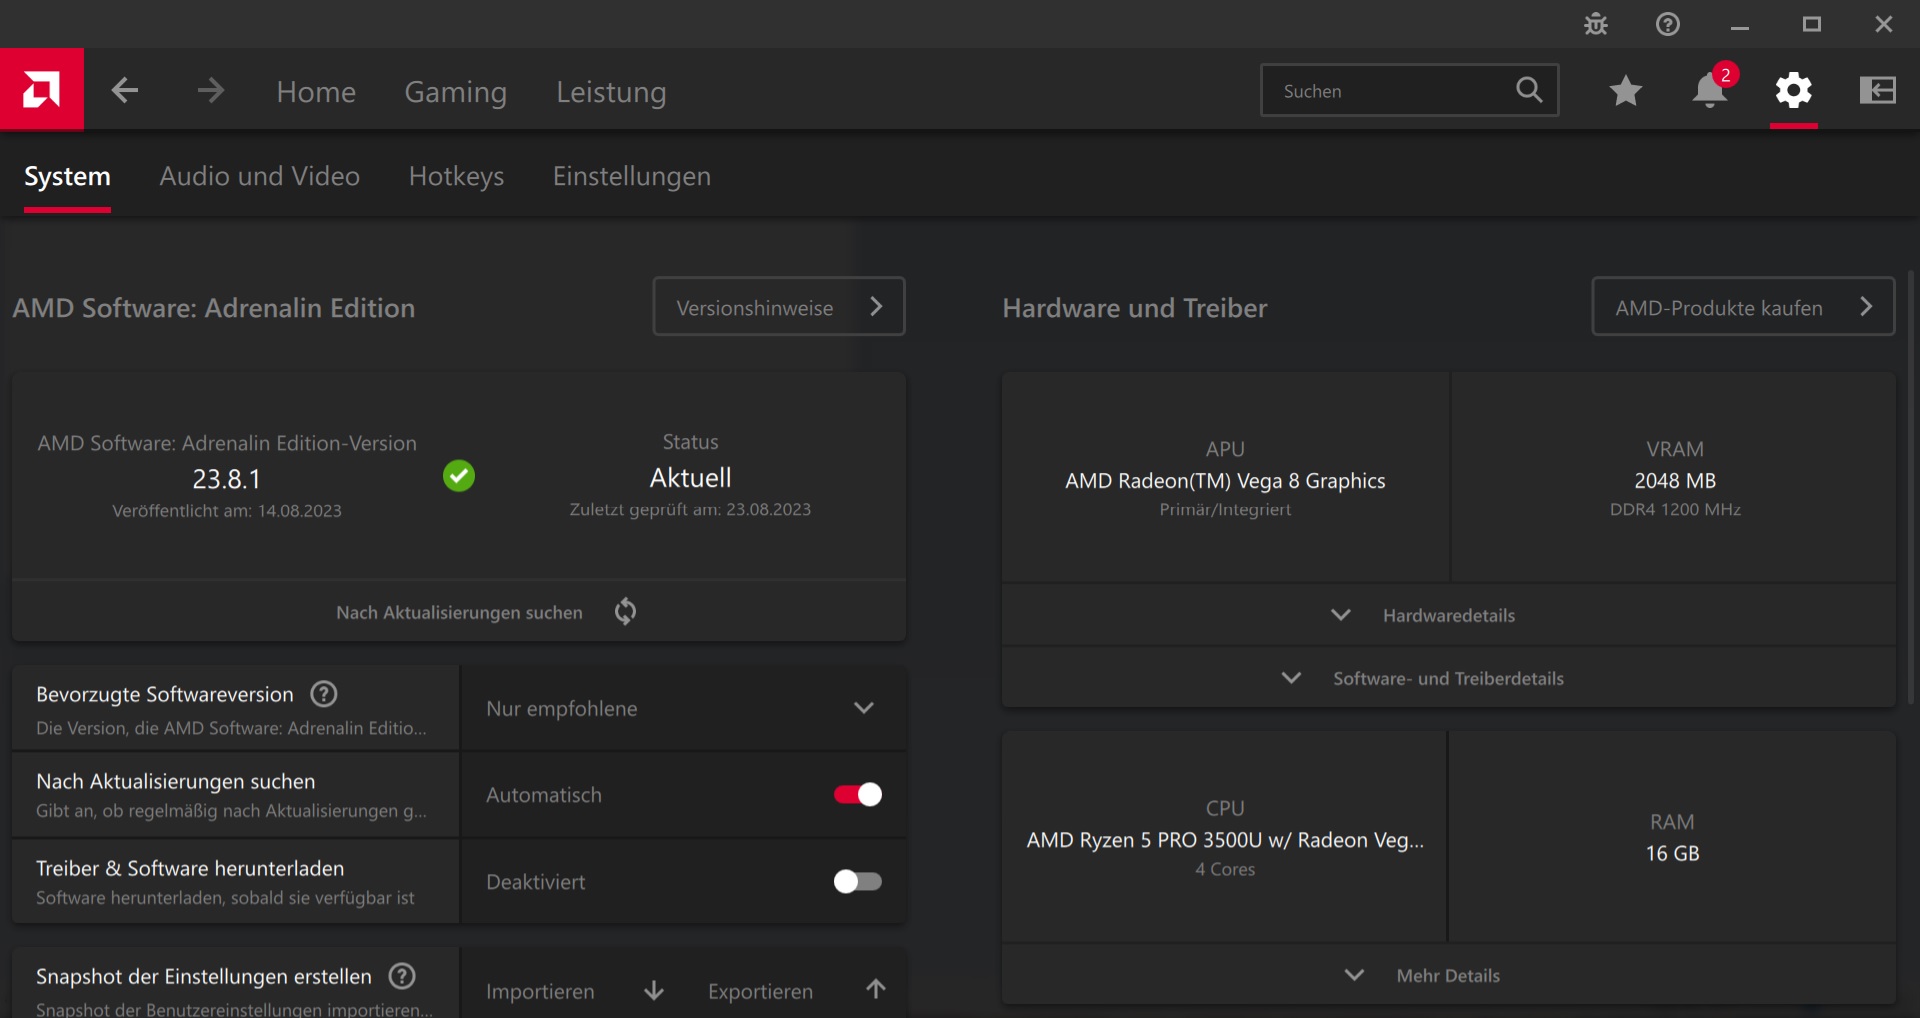
Task: Switch to the System tab
Action: (67, 177)
